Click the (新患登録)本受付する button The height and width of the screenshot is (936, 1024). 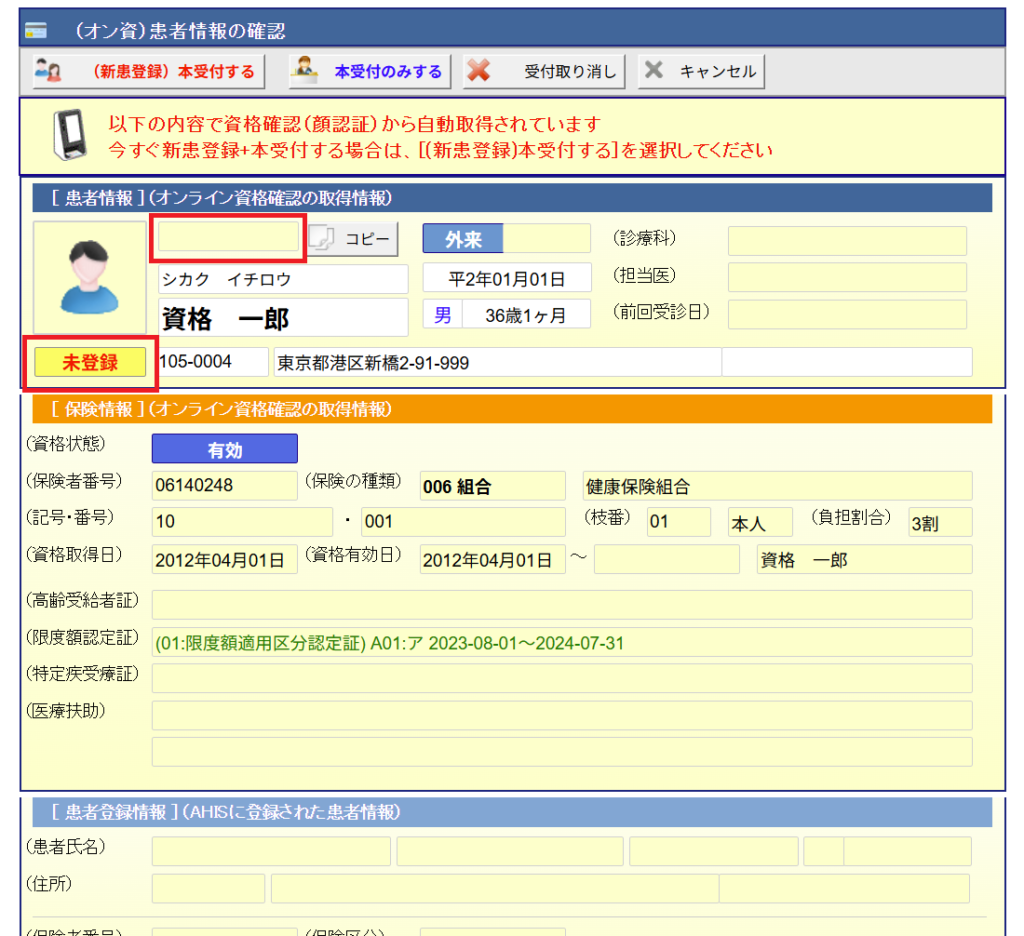(x=146, y=72)
